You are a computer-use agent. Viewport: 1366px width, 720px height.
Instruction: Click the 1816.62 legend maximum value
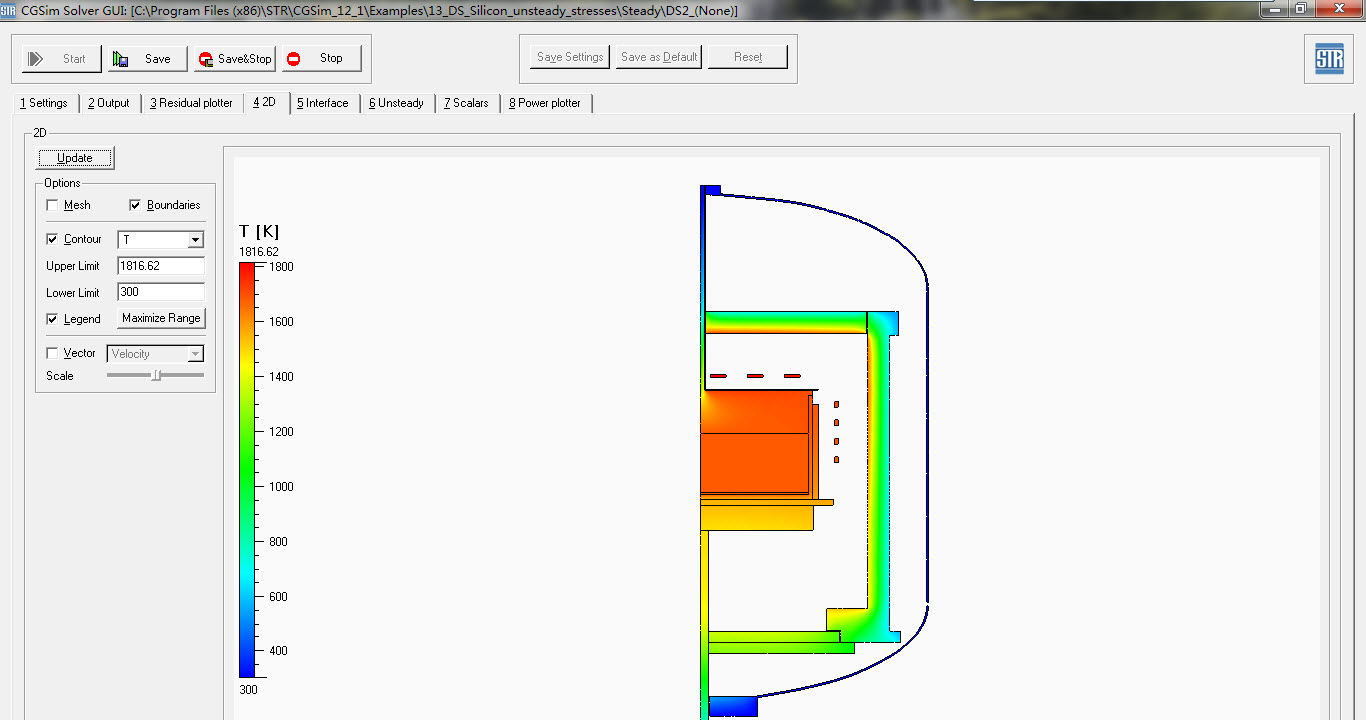click(258, 252)
